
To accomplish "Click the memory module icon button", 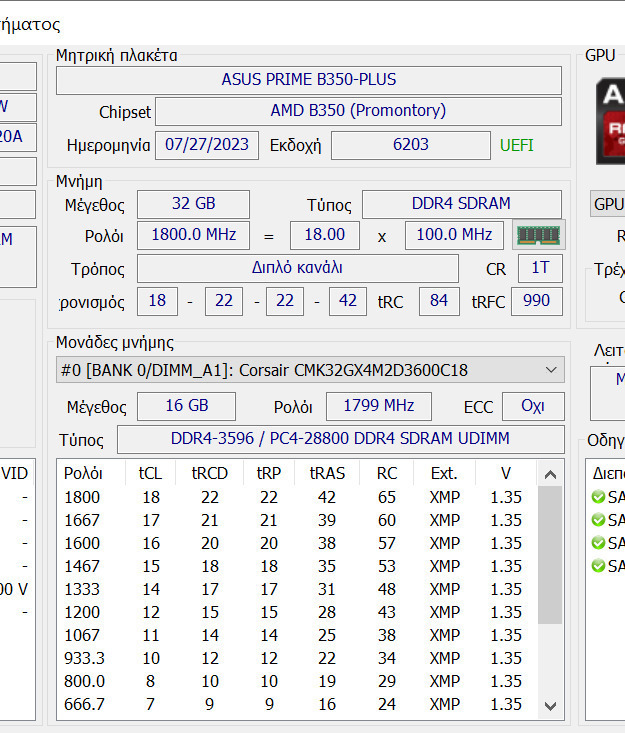I will coord(539,235).
